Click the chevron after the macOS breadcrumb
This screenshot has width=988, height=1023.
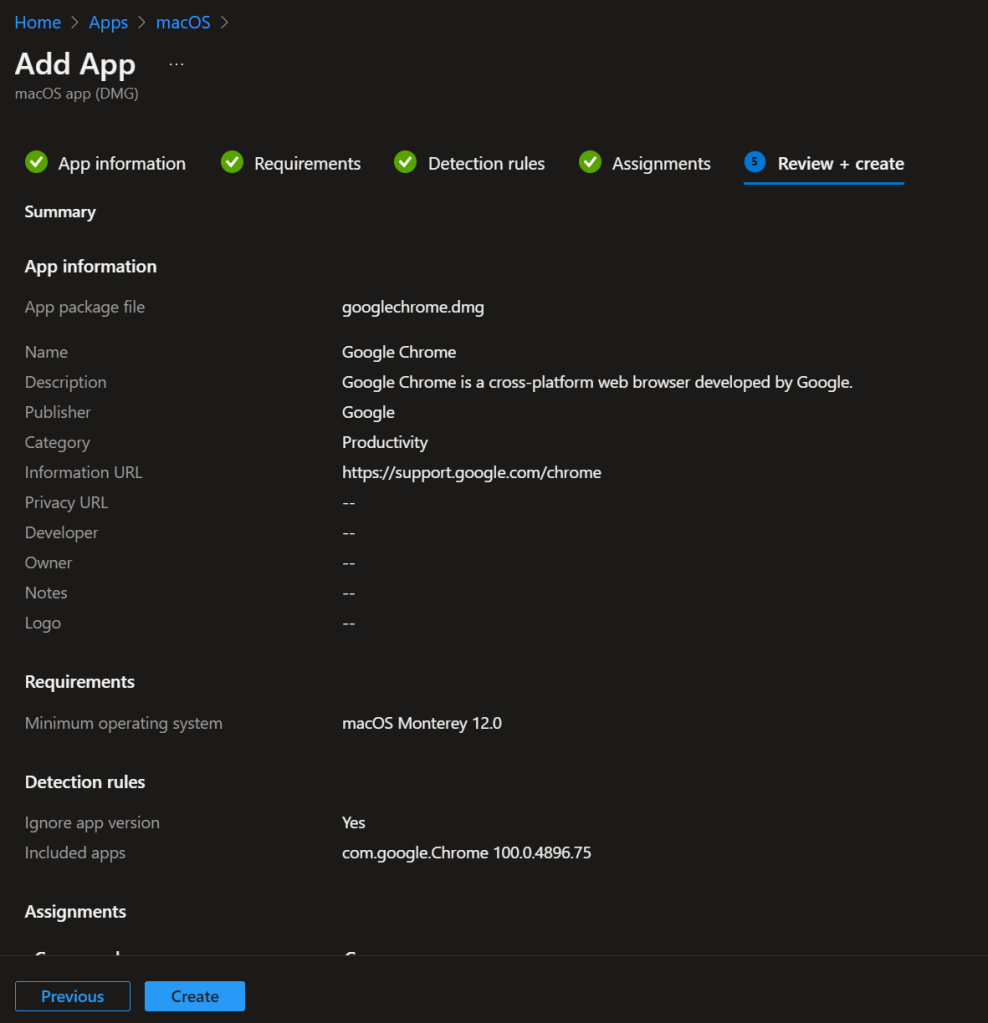pos(224,23)
